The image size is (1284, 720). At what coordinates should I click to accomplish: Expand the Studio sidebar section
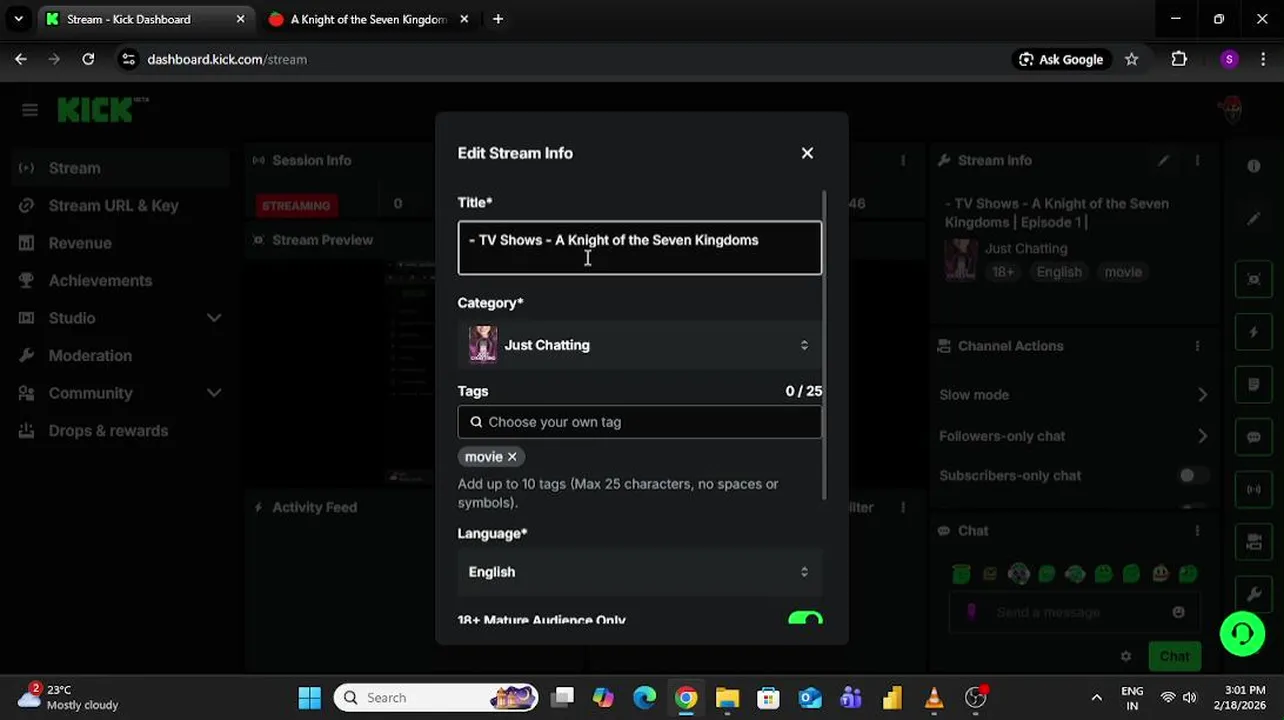(x=120, y=318)
